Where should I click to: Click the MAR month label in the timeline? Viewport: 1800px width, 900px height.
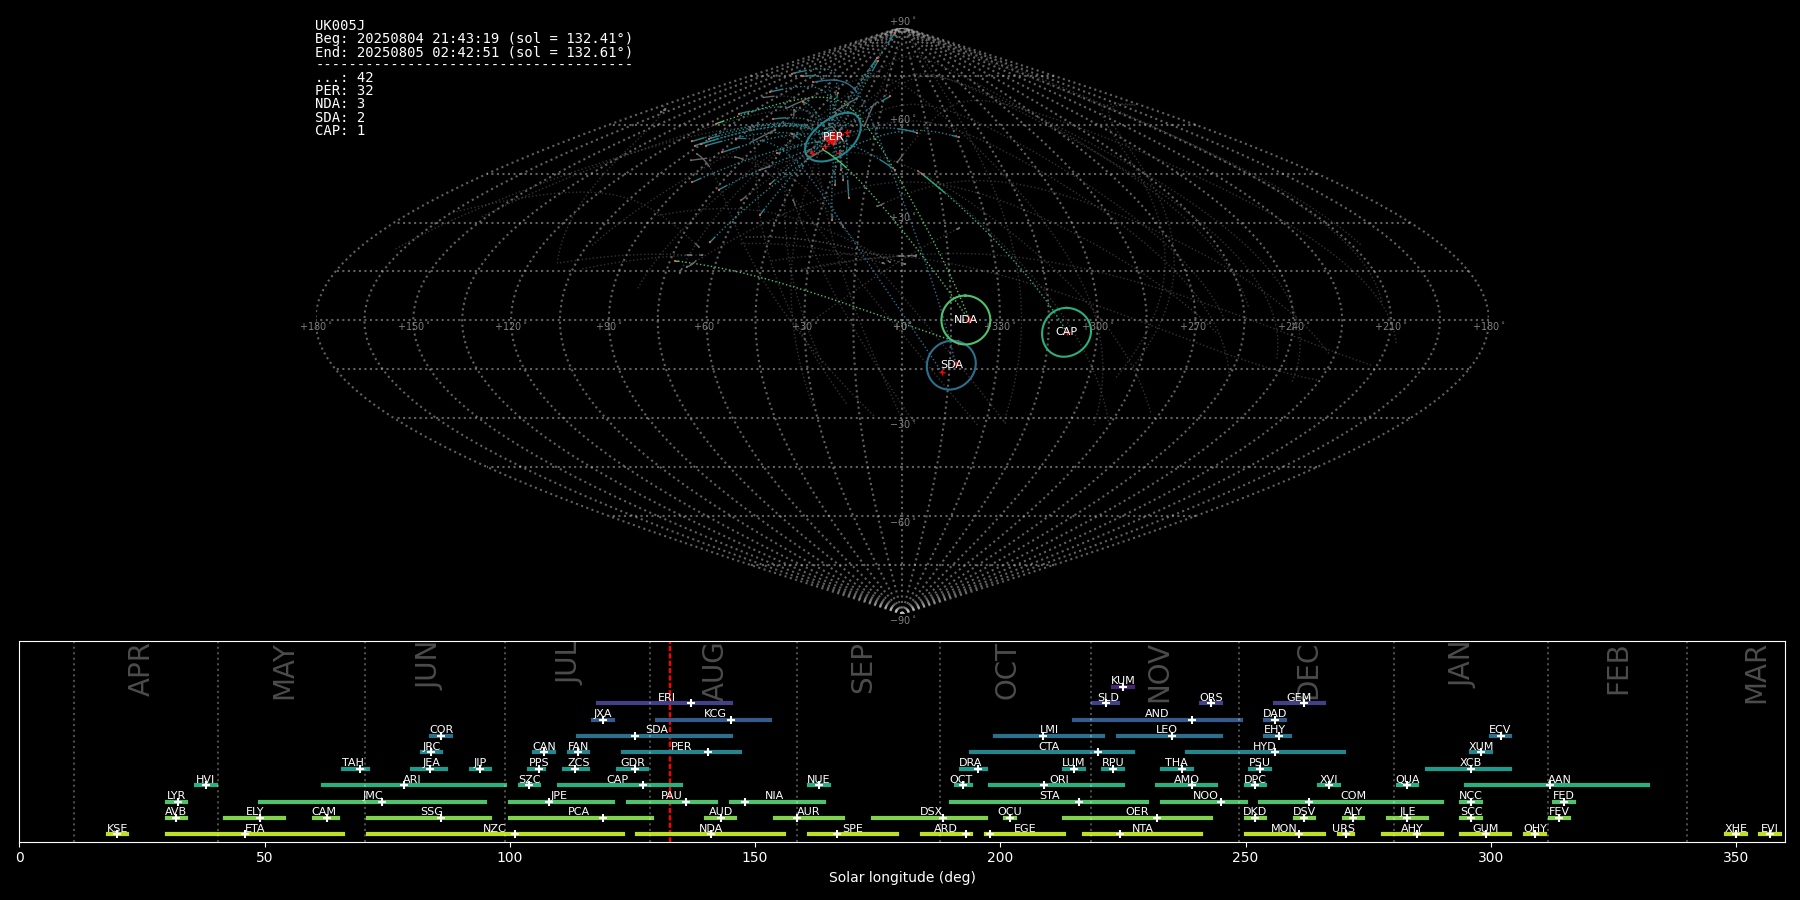[x=1756, y=676]
